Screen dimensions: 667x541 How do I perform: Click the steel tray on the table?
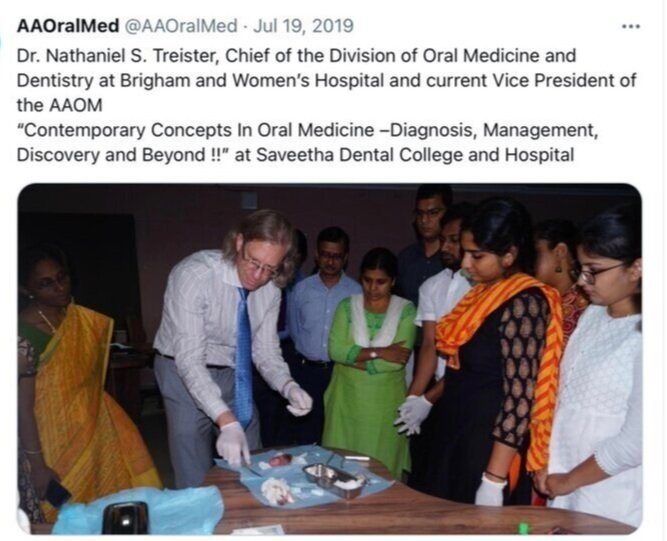[x=335, y=480]
